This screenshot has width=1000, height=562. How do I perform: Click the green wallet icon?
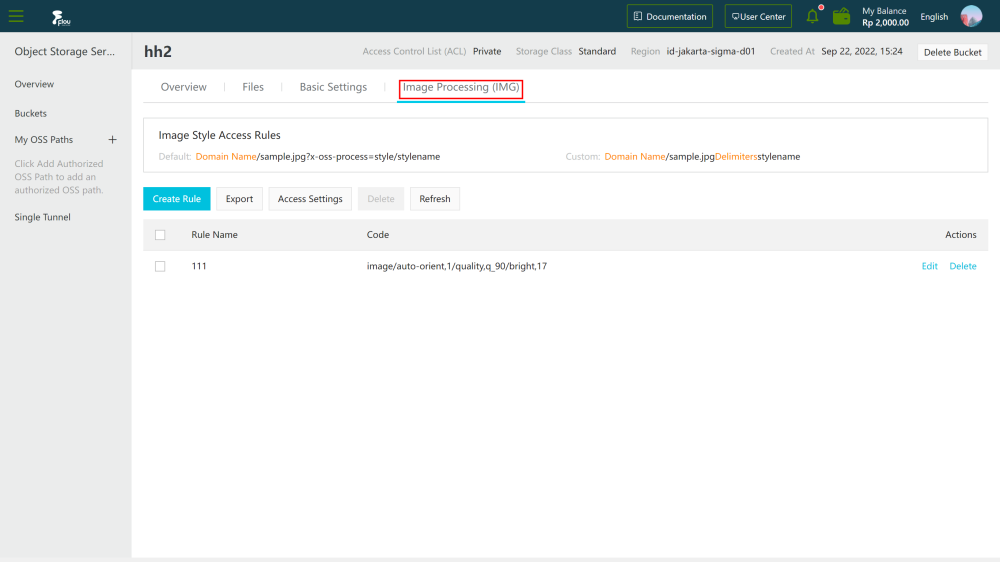pos(841,16)
